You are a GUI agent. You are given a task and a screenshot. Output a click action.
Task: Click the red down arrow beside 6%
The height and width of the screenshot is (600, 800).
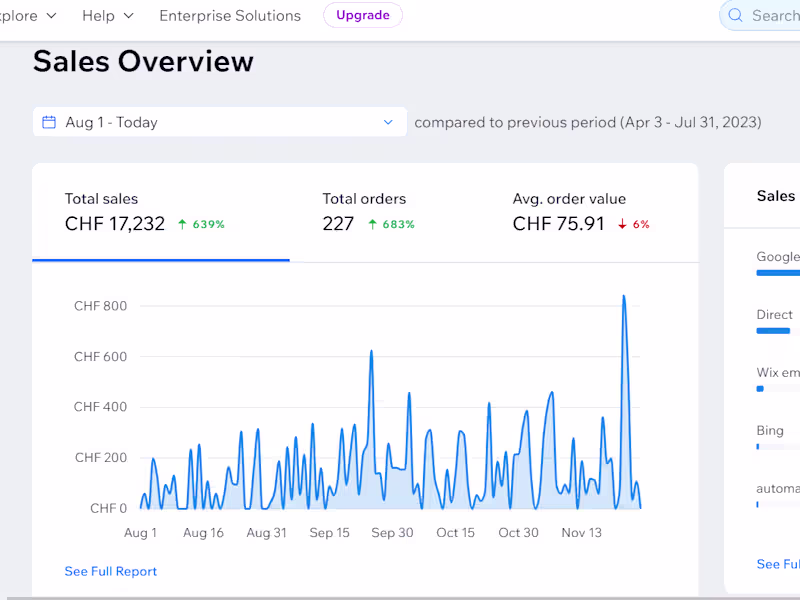click(622, 224)
